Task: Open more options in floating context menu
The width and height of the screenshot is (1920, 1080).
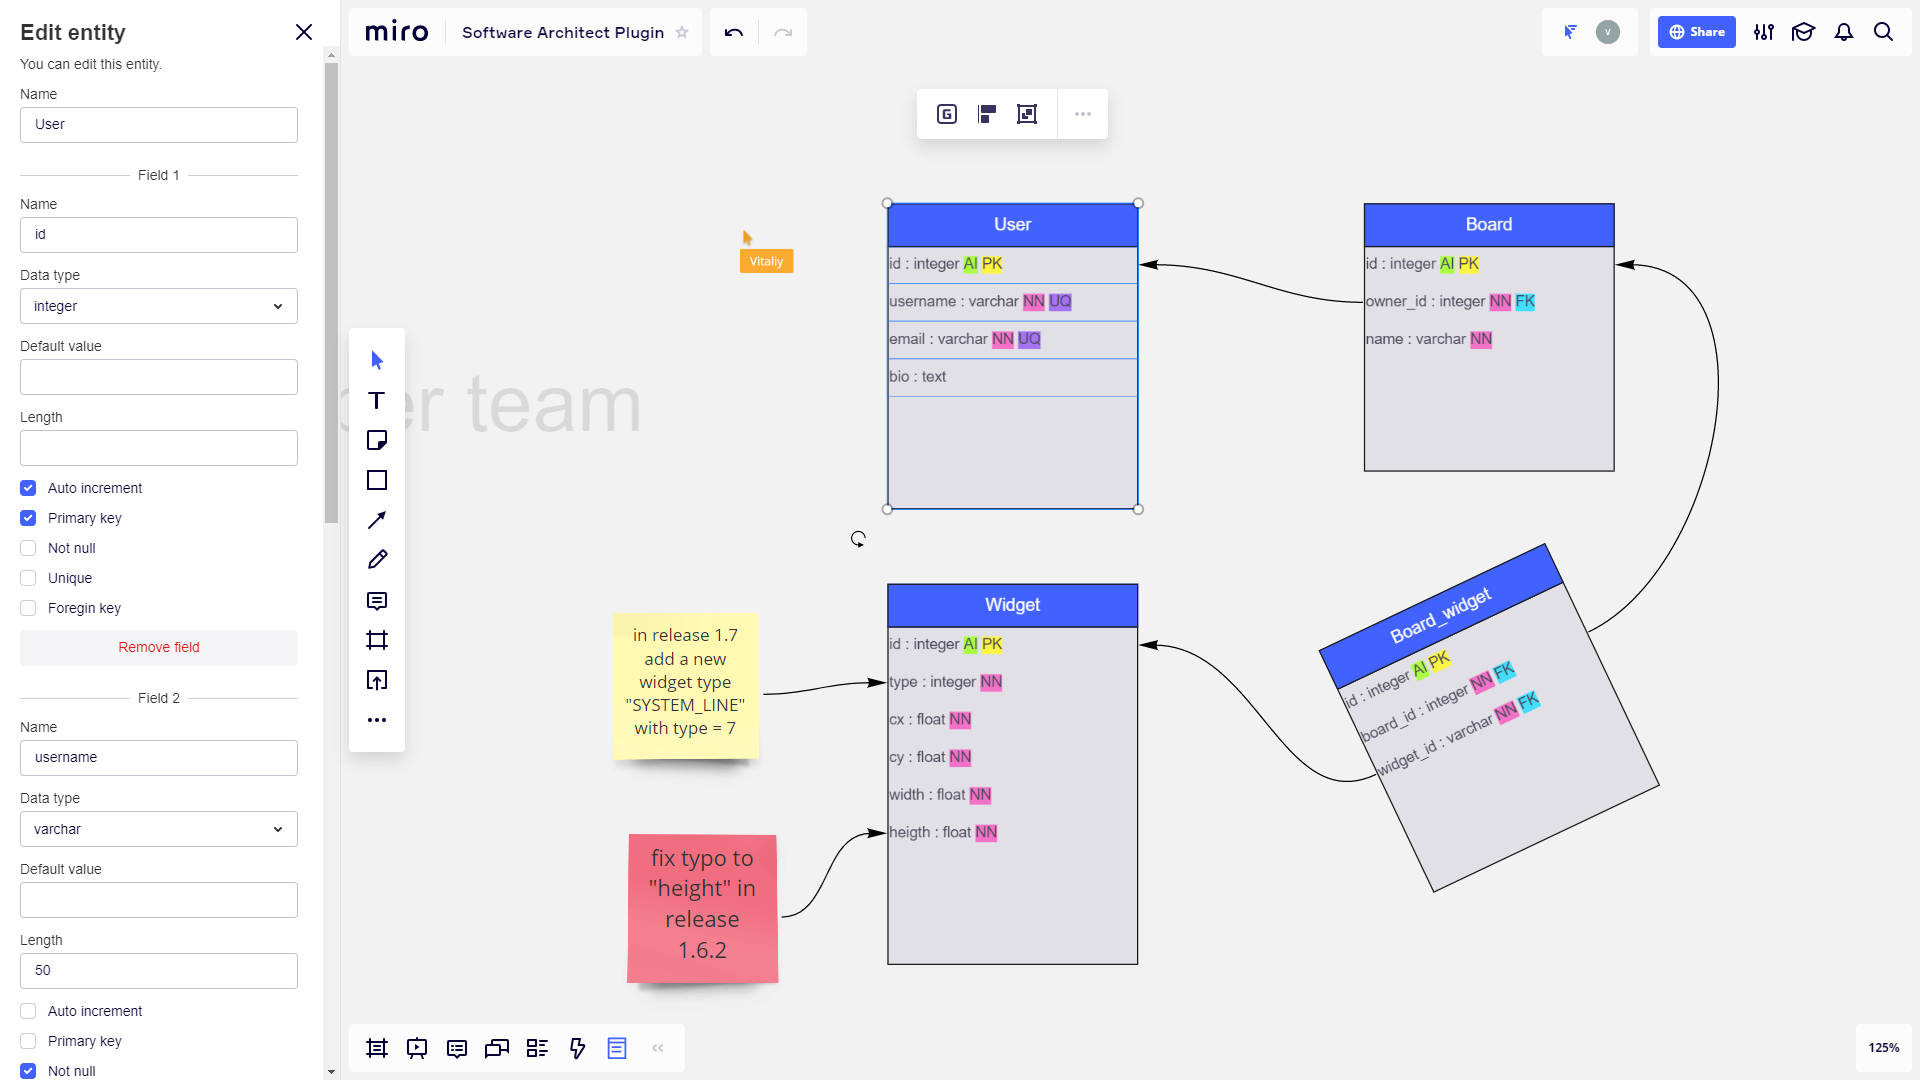Action: [x=1083, y=114]
